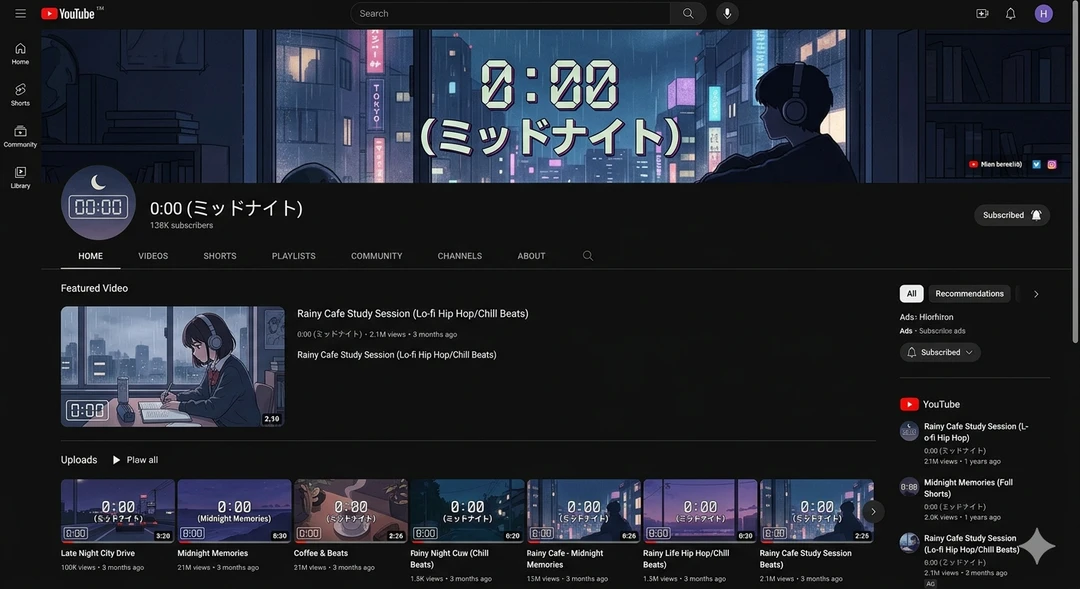This screenshot has height=589, width=1080.
Task: Search within channel using magnifier icon
Action: [588, 256]
